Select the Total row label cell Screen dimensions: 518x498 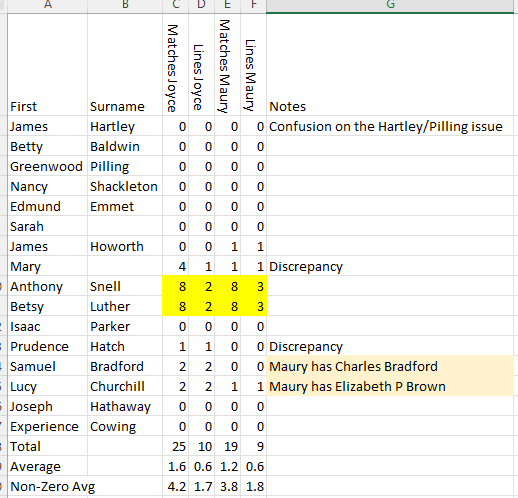click(48, 446)
